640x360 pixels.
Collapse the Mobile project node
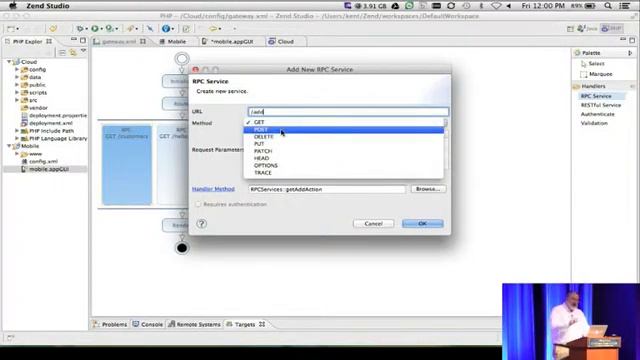9,146
